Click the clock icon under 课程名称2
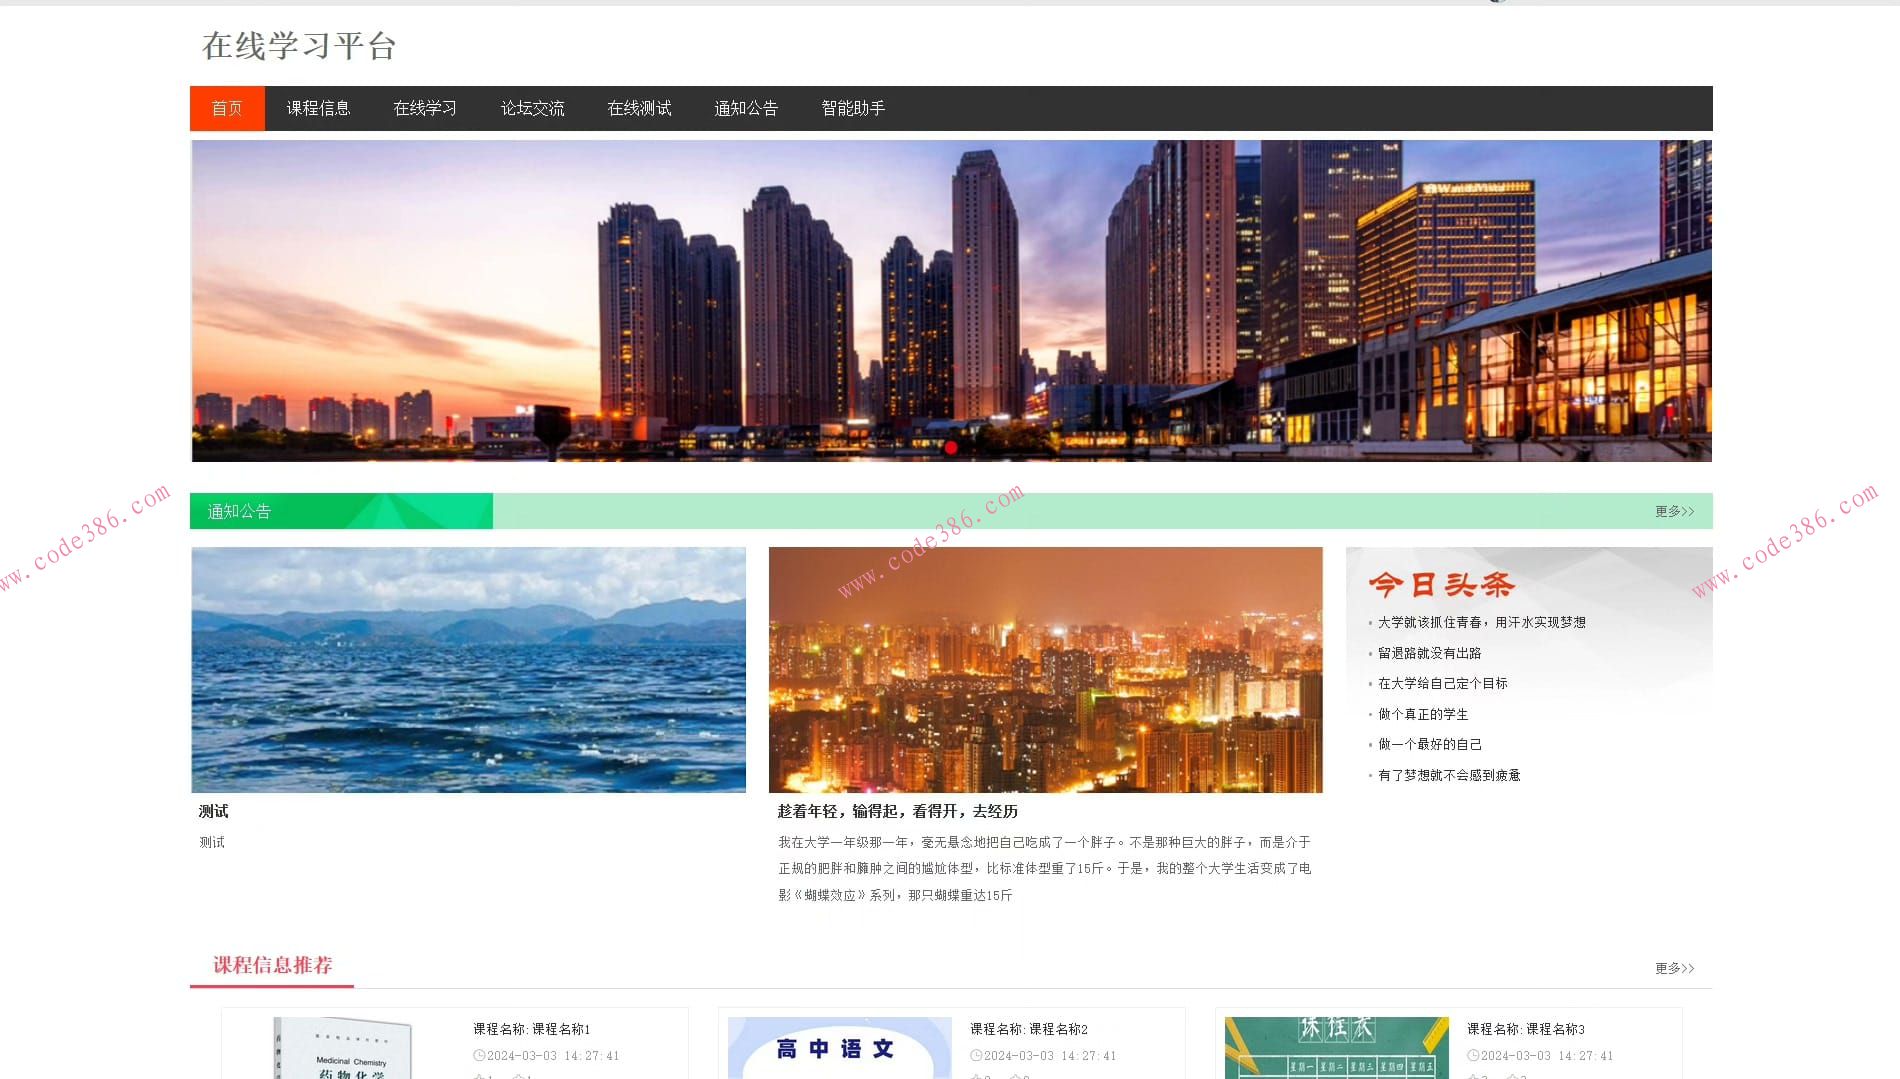 coord(976,1056)
